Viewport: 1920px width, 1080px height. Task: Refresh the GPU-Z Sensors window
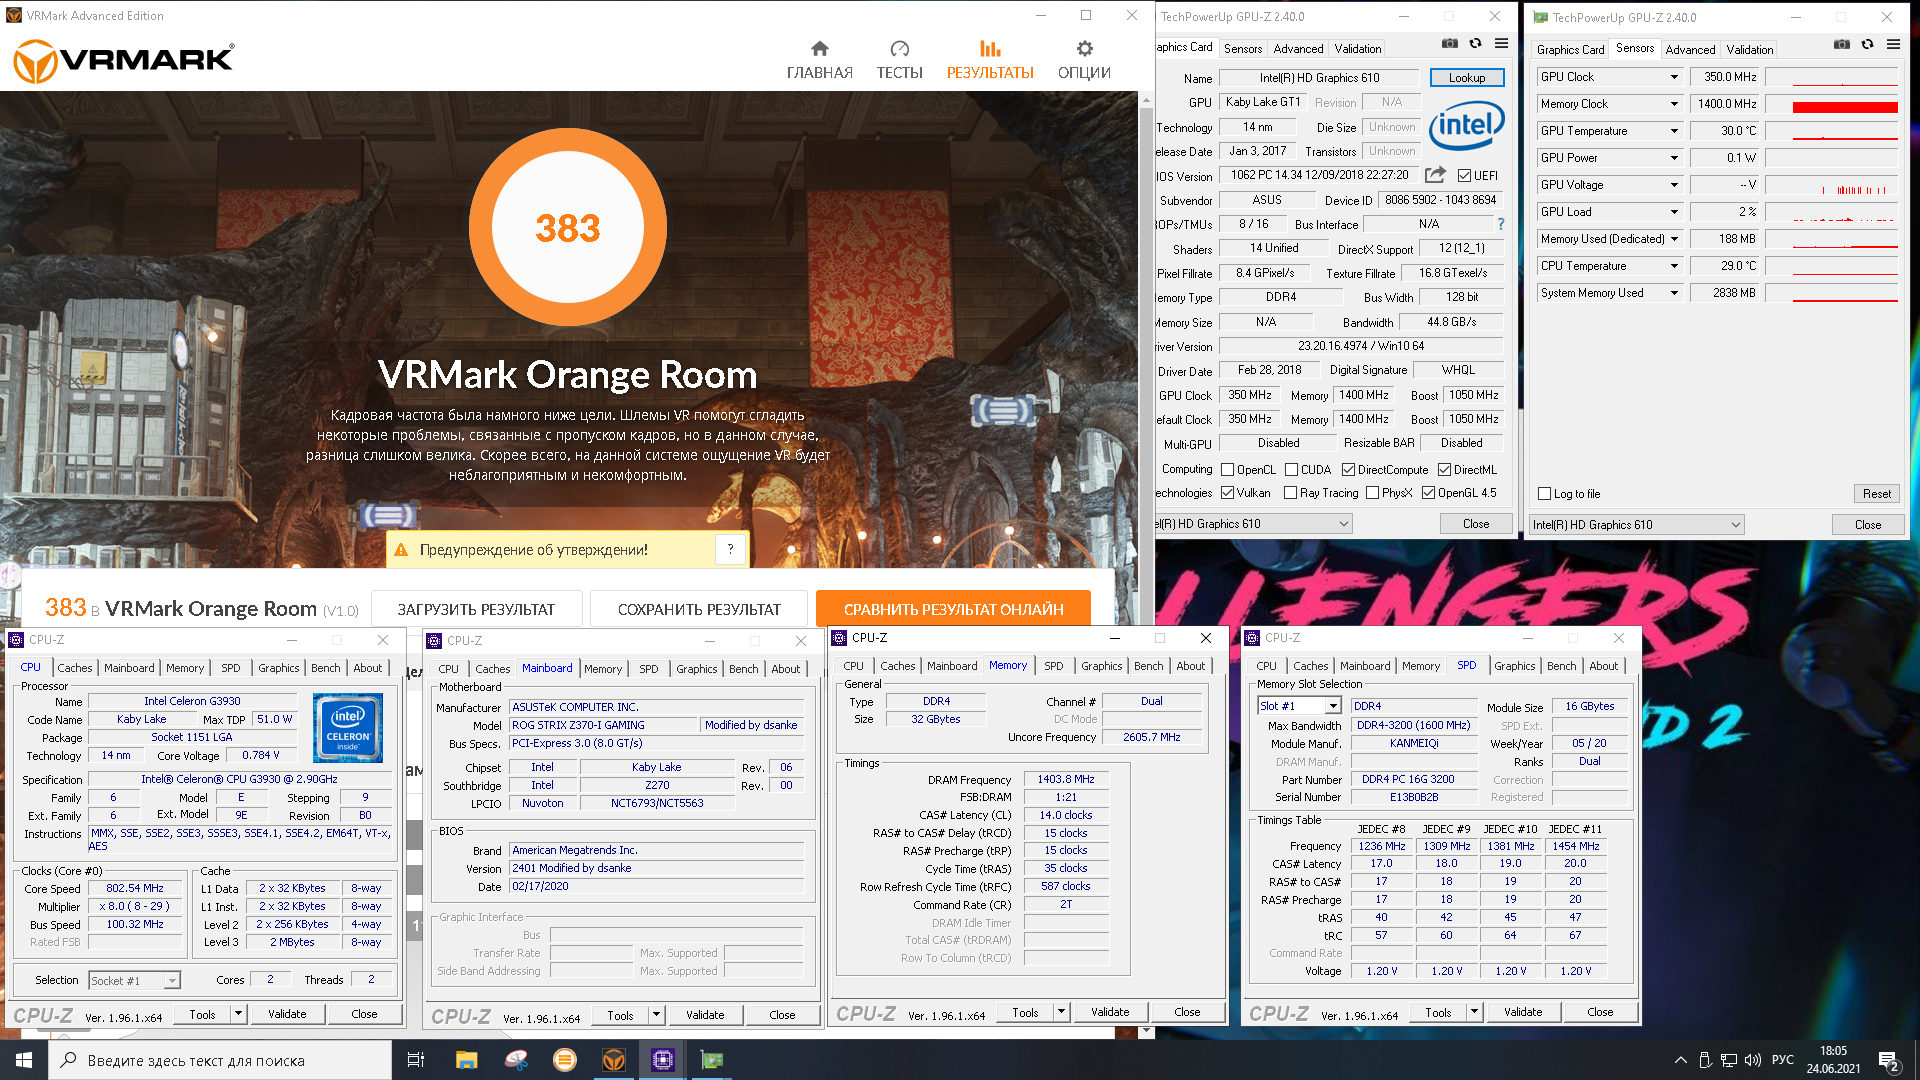pos(1867,45)
